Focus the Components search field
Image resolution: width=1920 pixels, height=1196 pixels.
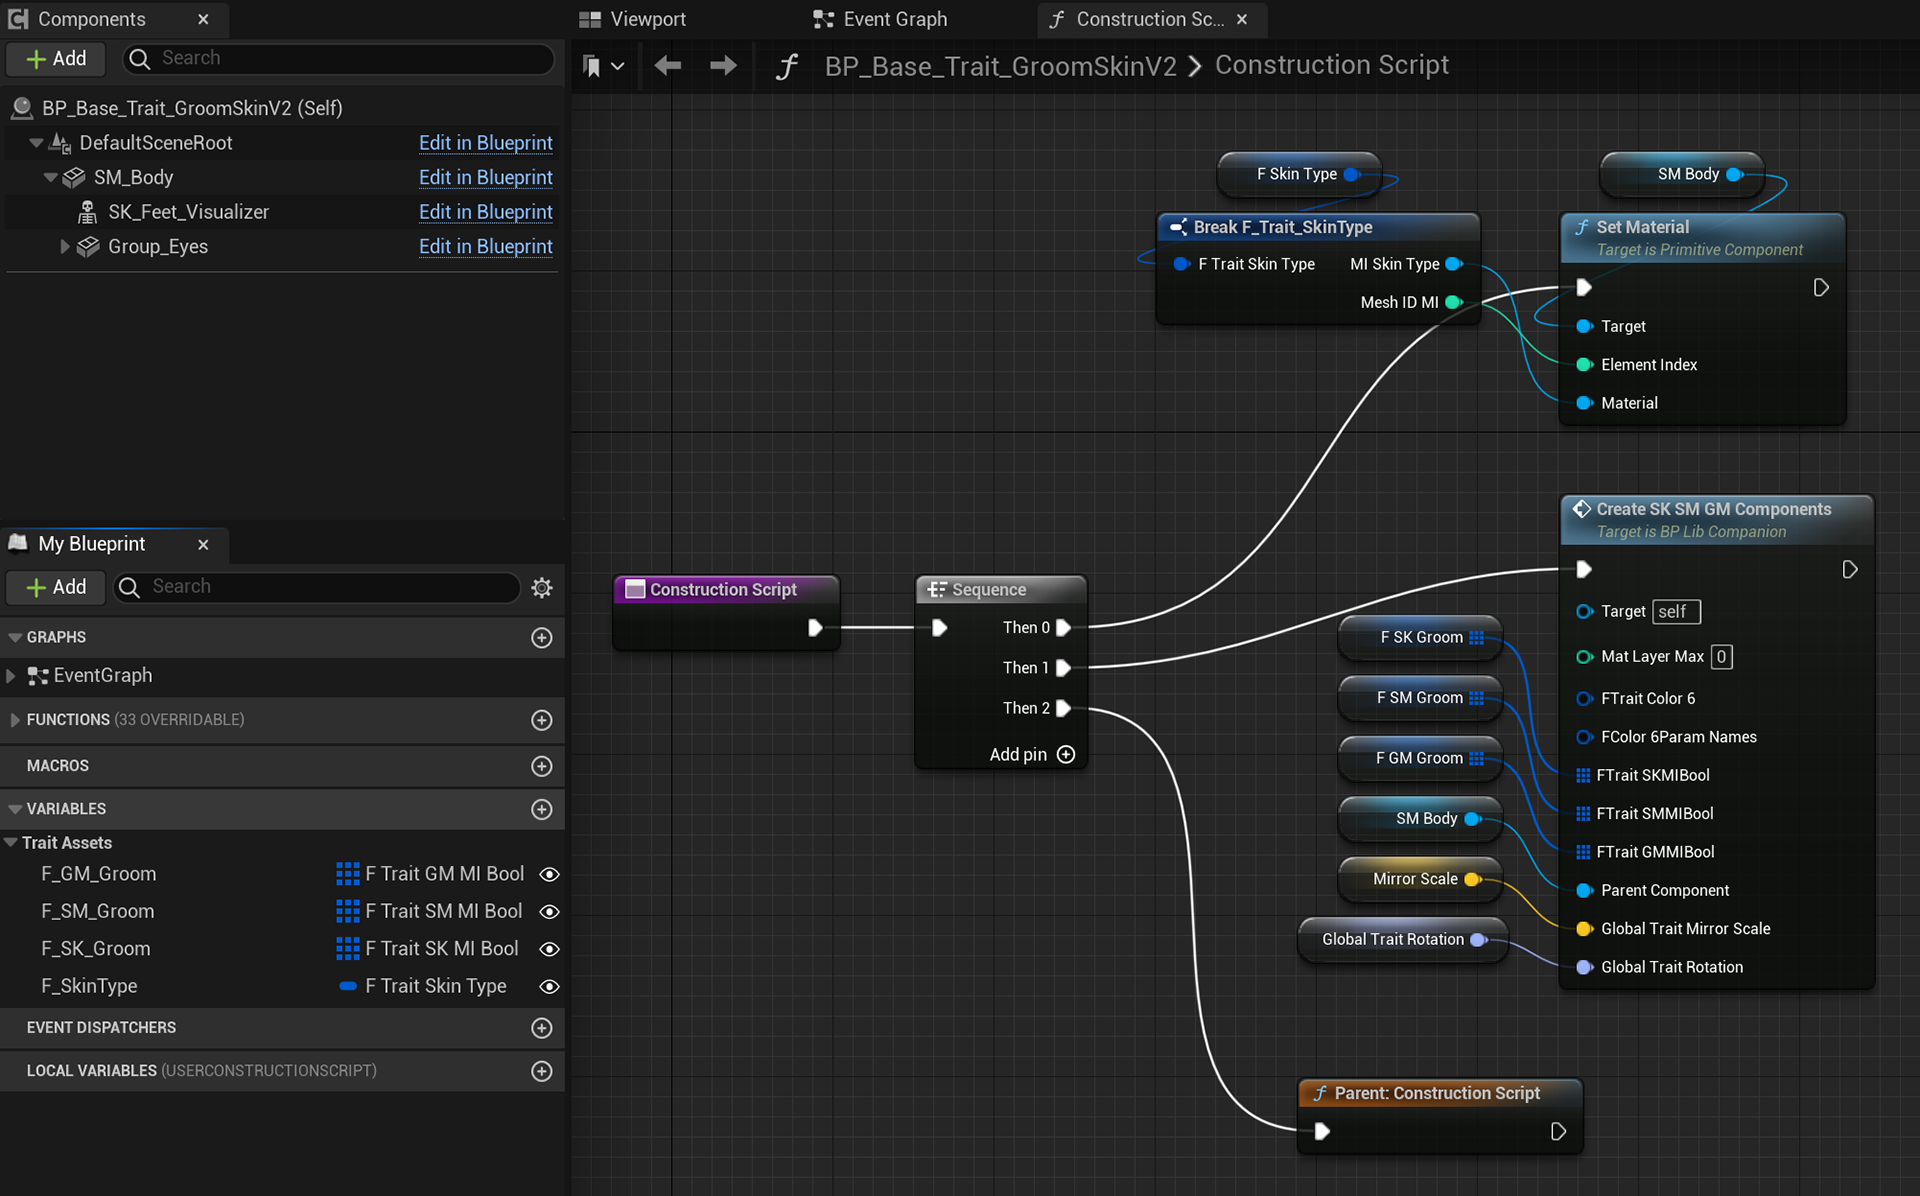(338, 59)
